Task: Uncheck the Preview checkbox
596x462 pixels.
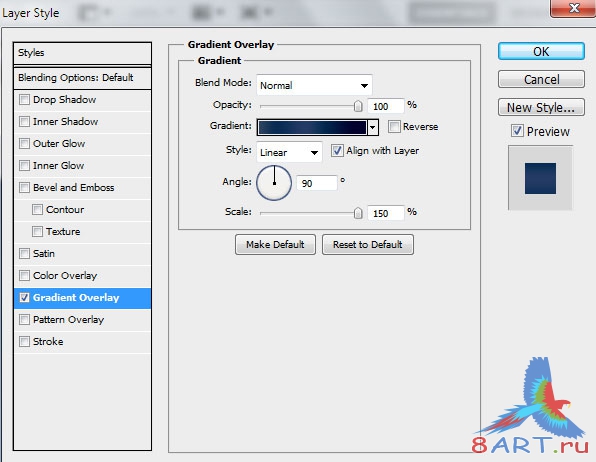Action: 517,131
